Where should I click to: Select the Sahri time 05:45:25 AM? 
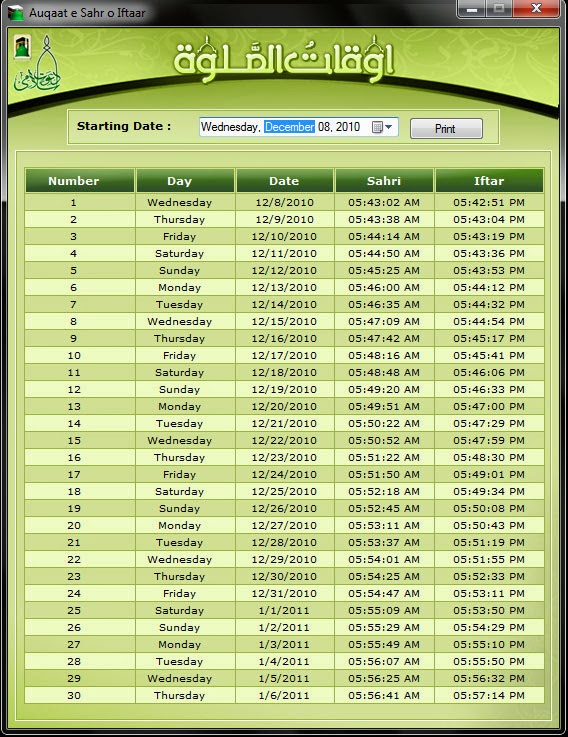[x=384, y=270]
